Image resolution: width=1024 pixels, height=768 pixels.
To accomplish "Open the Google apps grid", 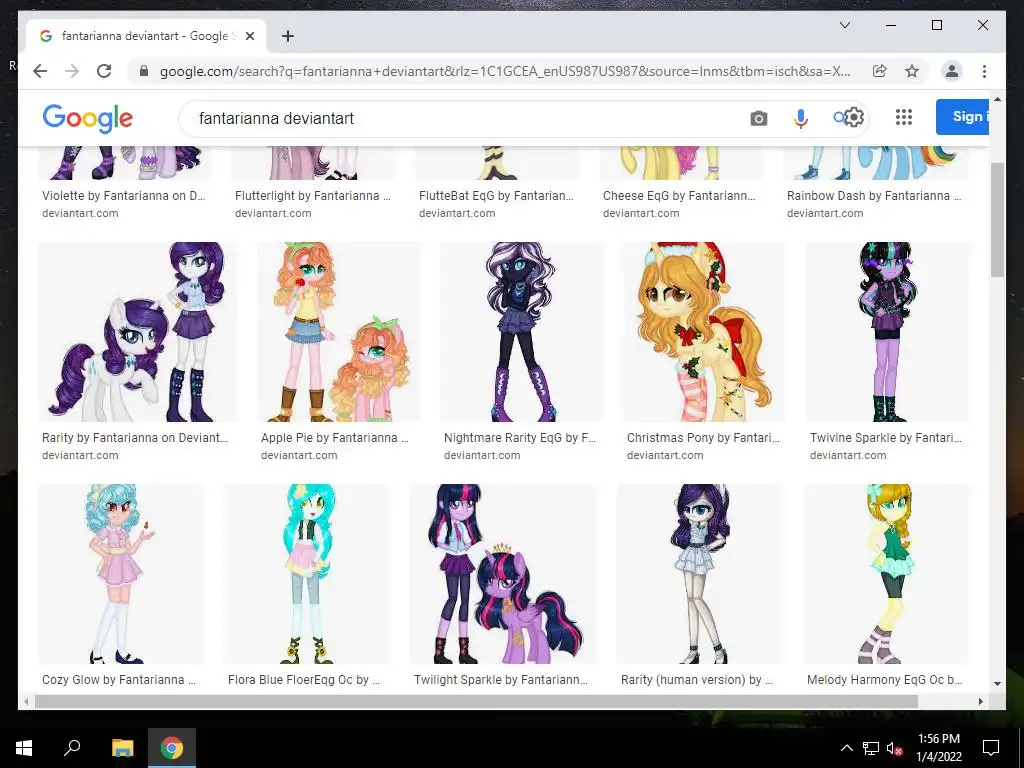I will (x=903, y=118).
